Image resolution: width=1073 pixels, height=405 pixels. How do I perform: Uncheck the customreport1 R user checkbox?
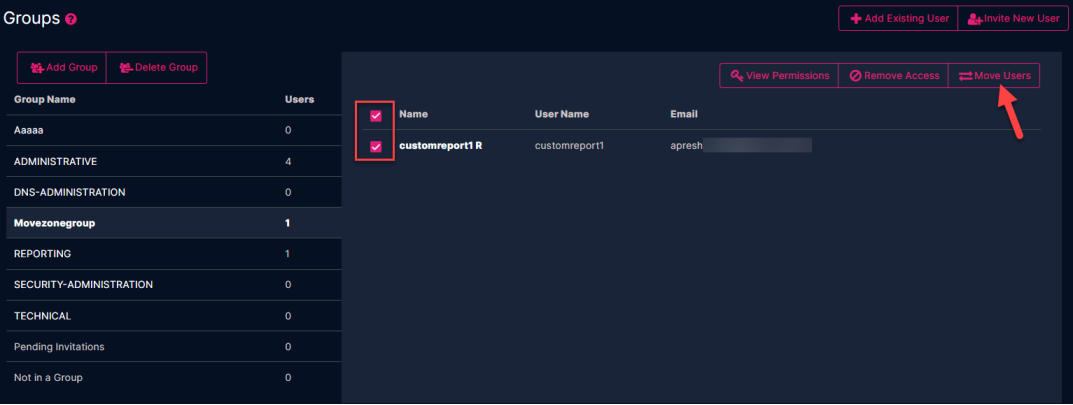[376, 146]
